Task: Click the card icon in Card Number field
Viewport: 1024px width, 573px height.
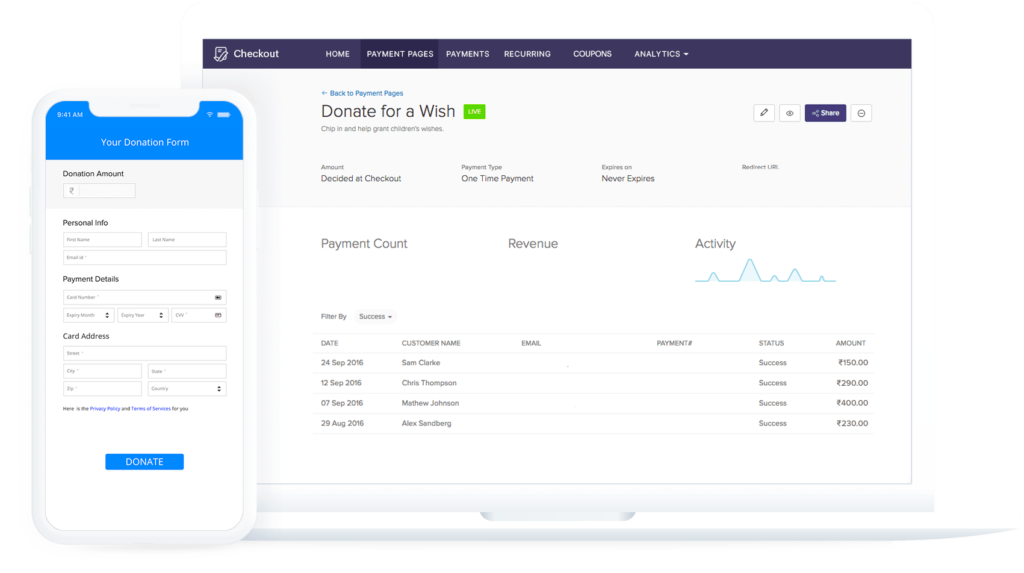Action: coord(218,297)
